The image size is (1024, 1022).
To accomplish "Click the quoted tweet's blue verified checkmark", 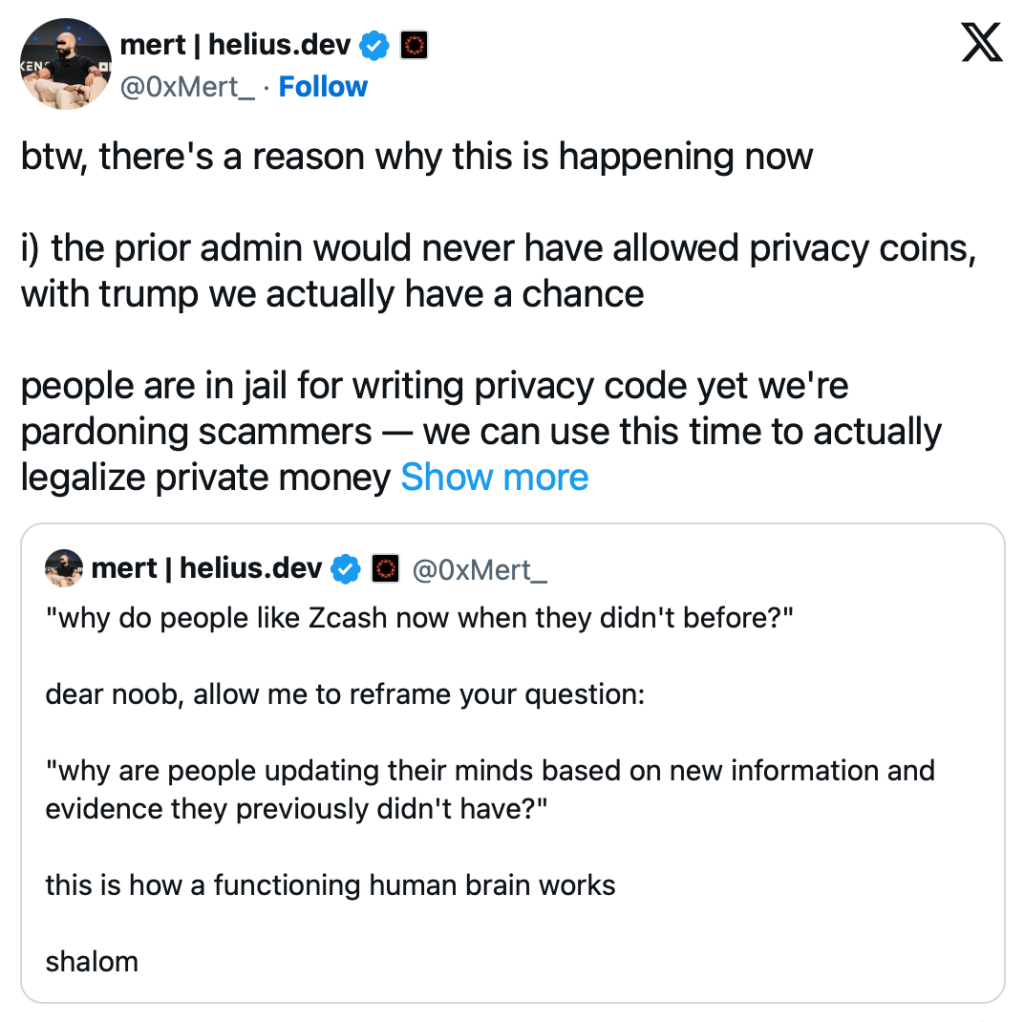I will click(x=346, y=569).
